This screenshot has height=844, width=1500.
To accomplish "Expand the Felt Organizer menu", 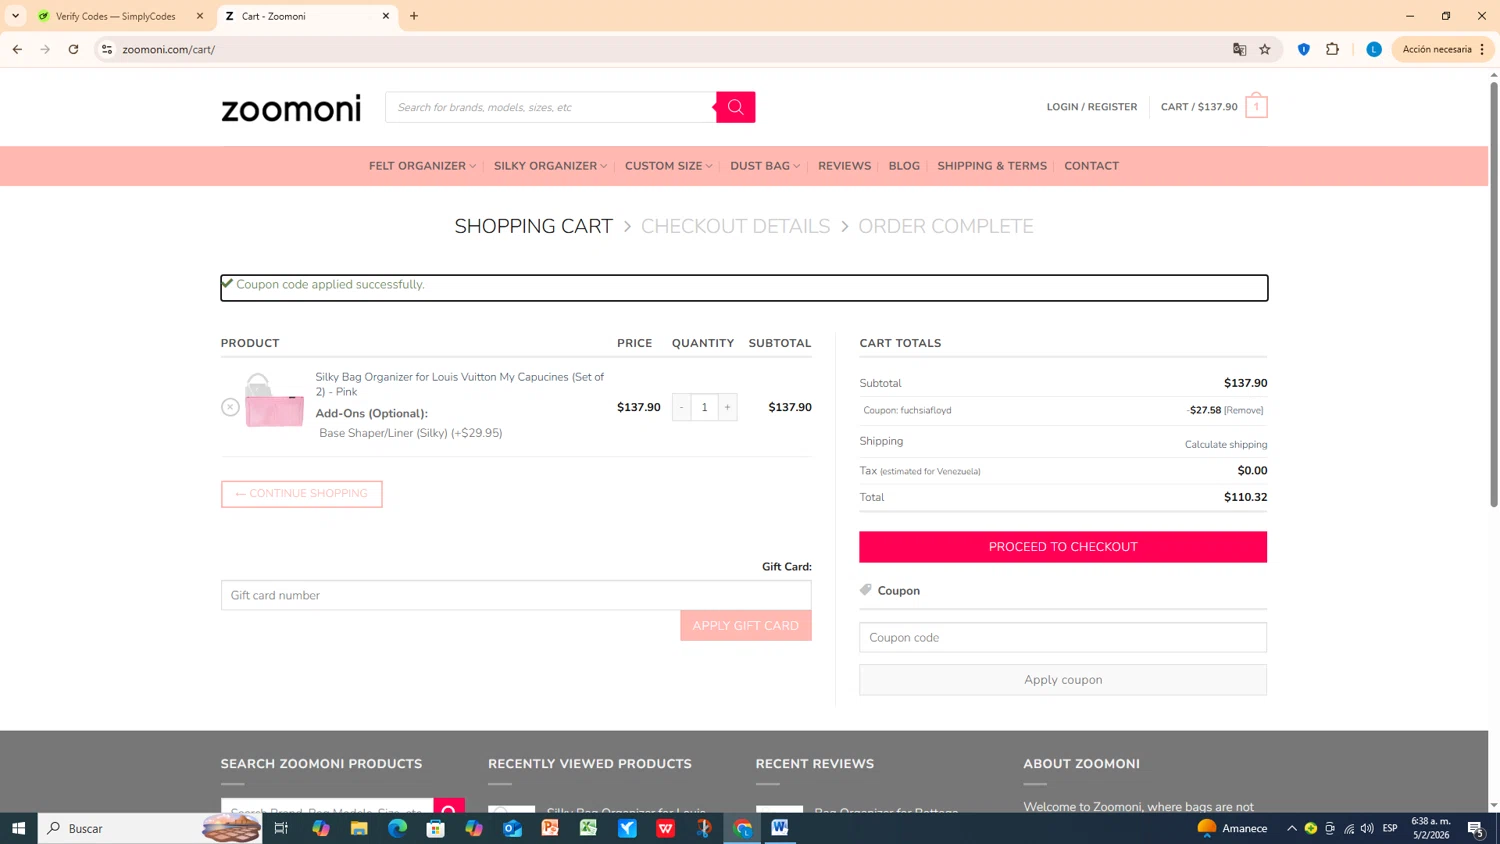I will 422,166.
